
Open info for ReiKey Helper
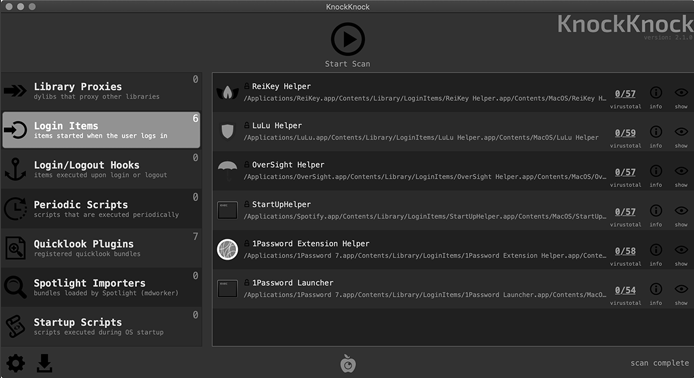point(656,93)
